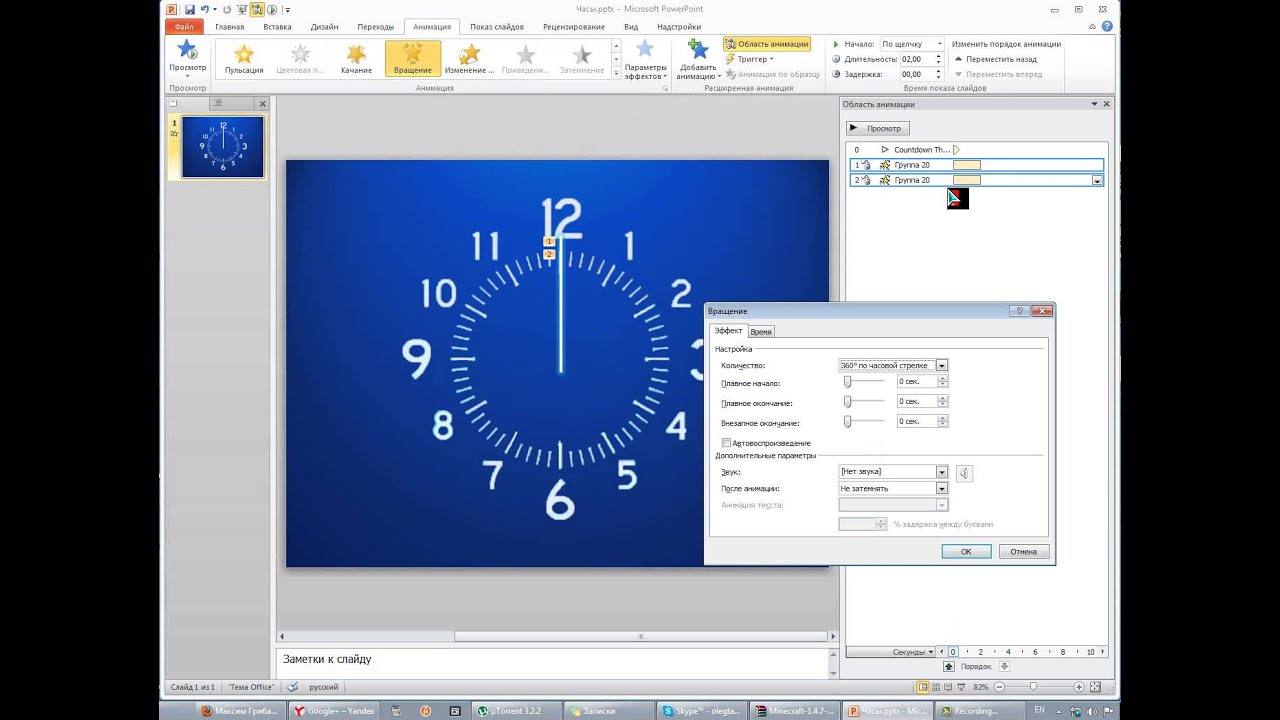
Task: Switch to the Время tab in dialog
Action: [761, 331]
